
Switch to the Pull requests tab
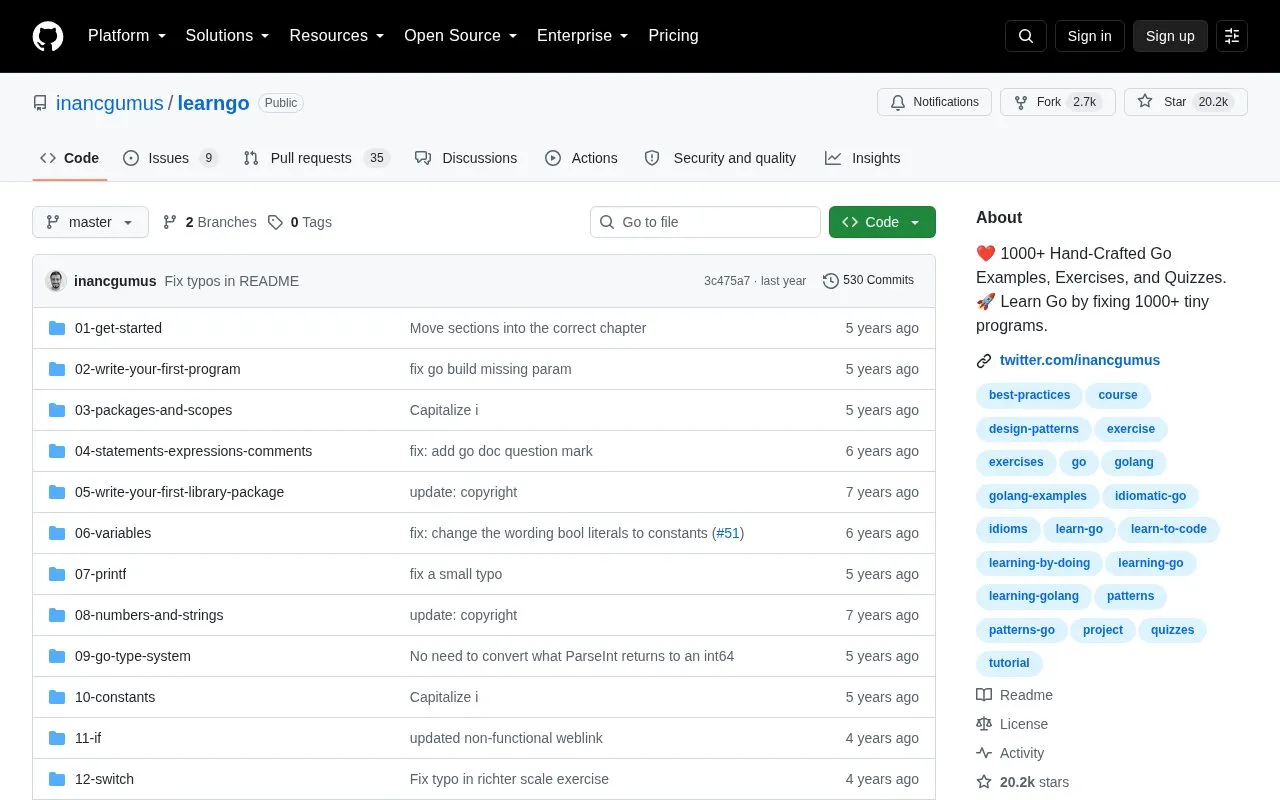pyautogui.click(x=316, y=158)
